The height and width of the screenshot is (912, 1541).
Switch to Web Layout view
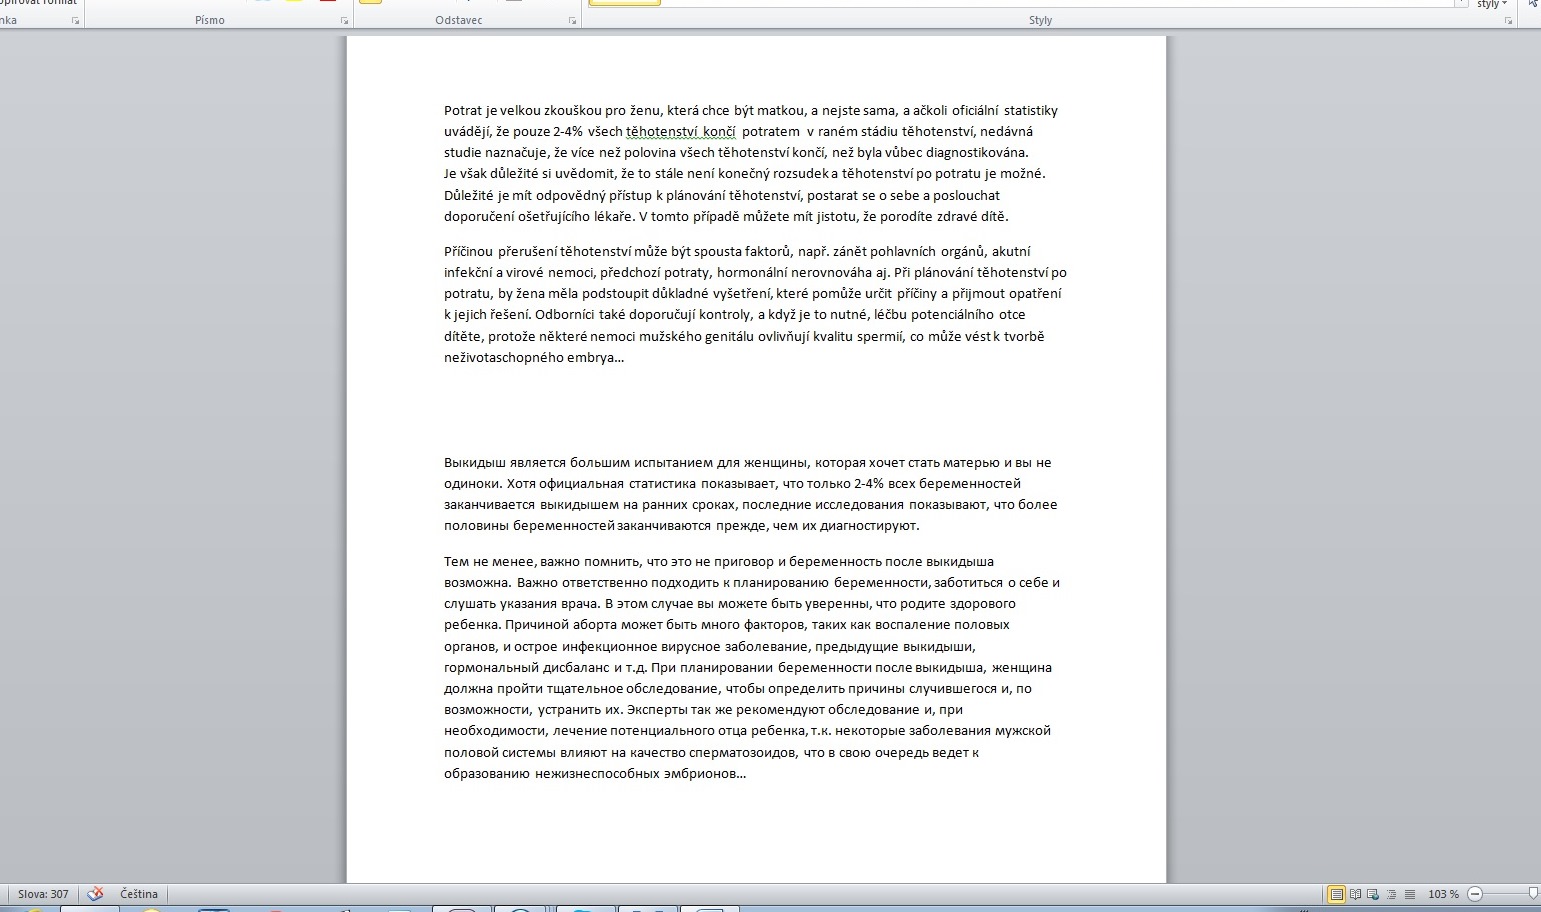1373,894
